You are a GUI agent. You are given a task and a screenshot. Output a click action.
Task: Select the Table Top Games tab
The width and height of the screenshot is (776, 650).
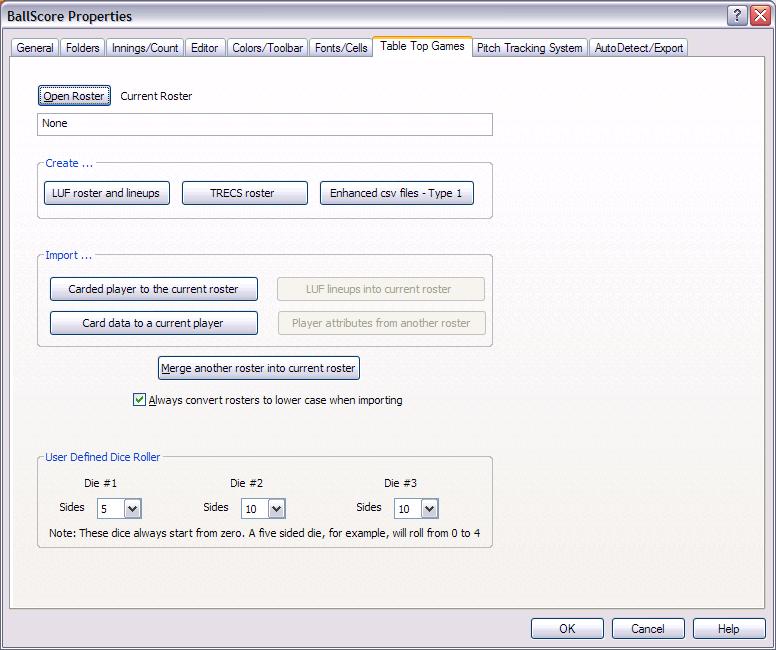tap(422, 46)
